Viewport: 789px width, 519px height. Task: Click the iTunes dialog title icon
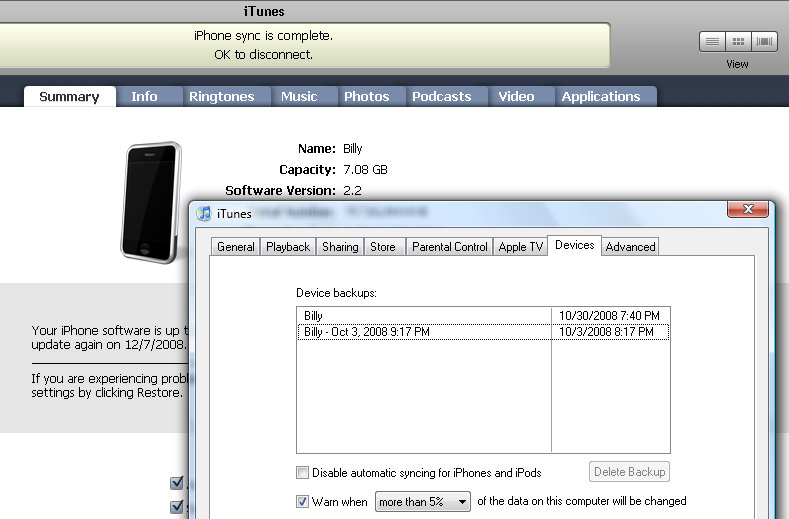pyautogui.click(x=204, y=213)
